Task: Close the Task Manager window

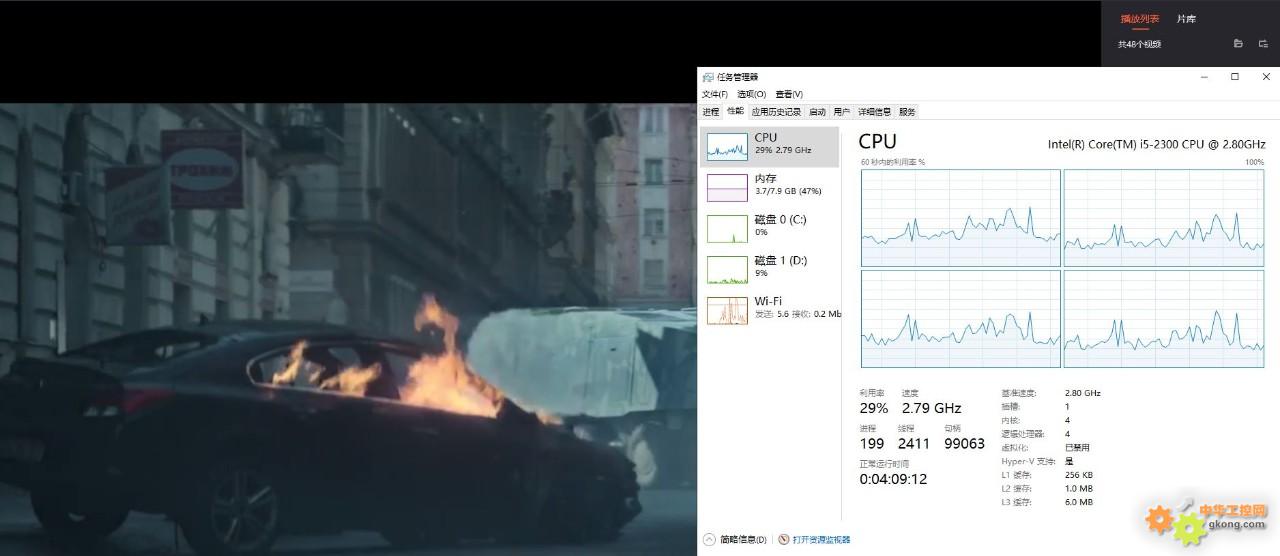Action: (1264, 77)
